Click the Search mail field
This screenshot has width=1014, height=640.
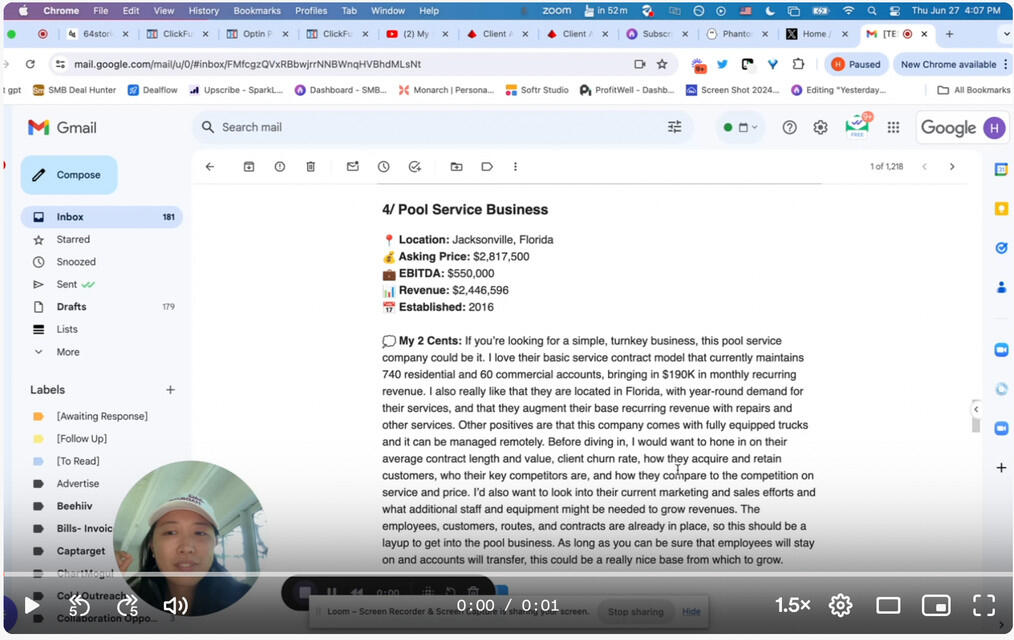pos(430,127)
